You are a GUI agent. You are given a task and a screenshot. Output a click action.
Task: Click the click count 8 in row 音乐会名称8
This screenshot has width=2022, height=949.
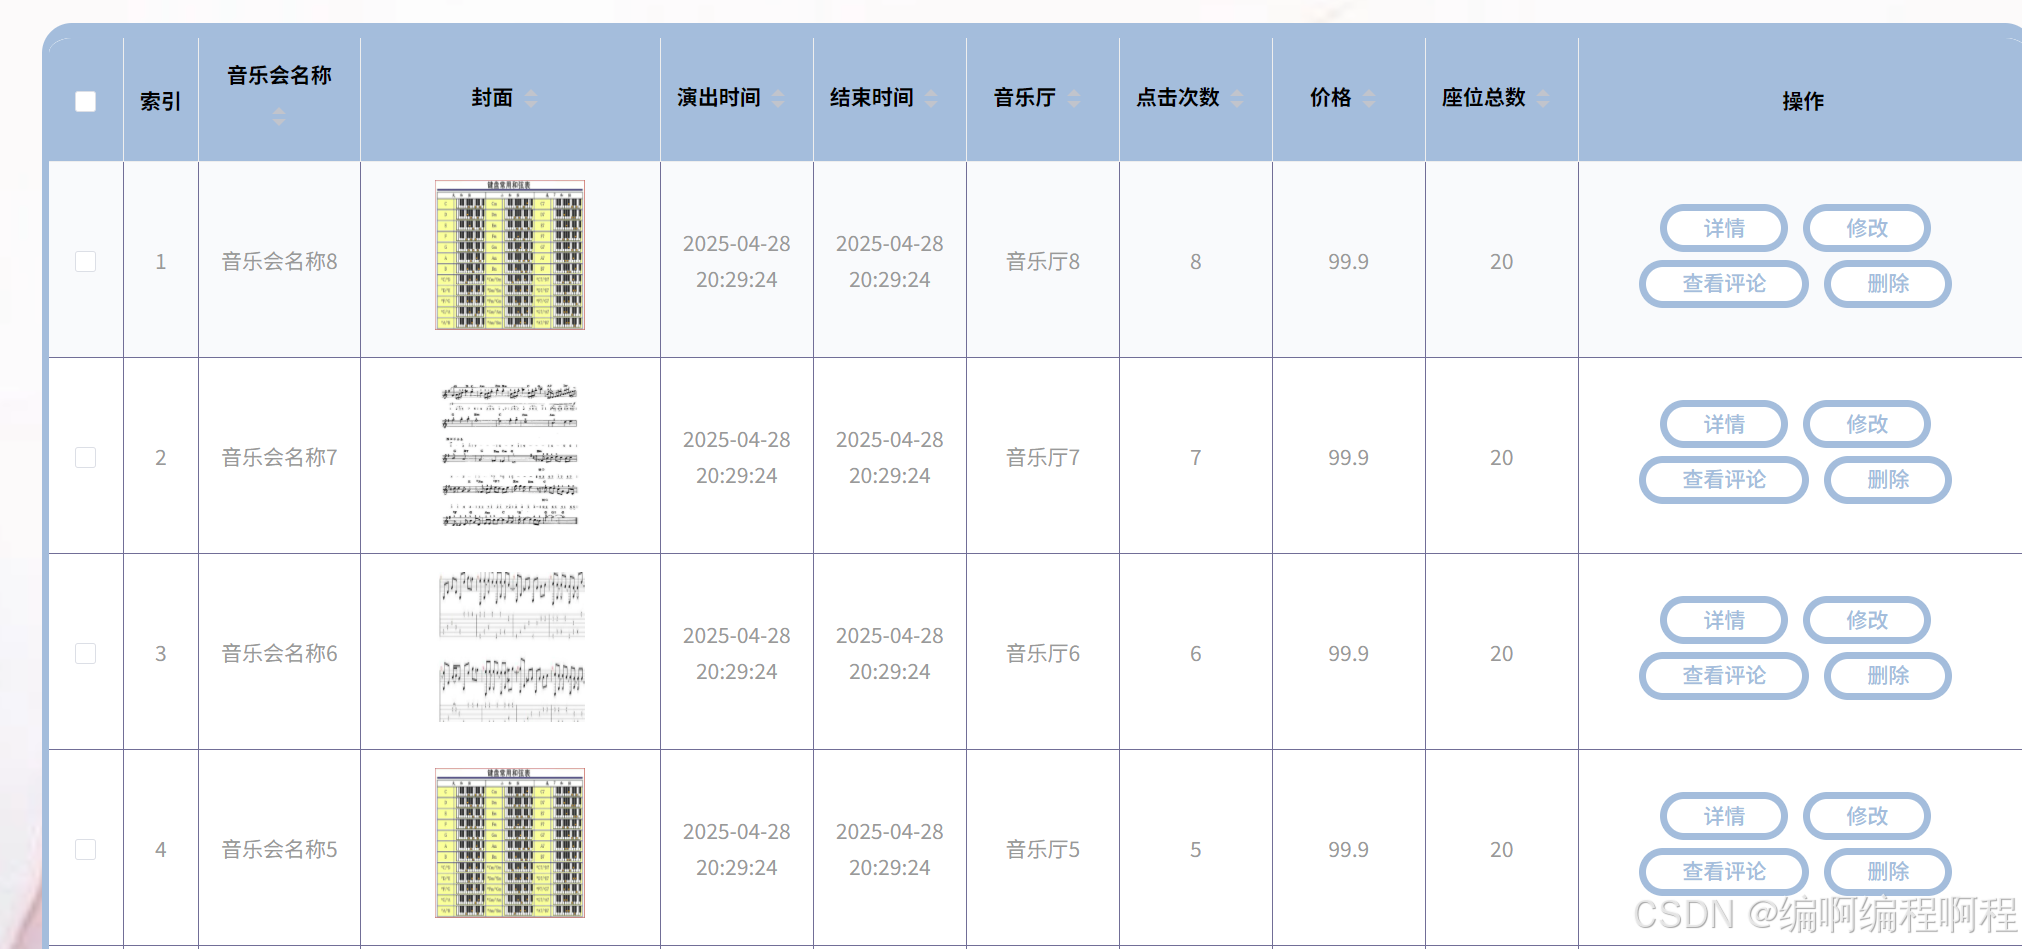tap(1195, 261)
